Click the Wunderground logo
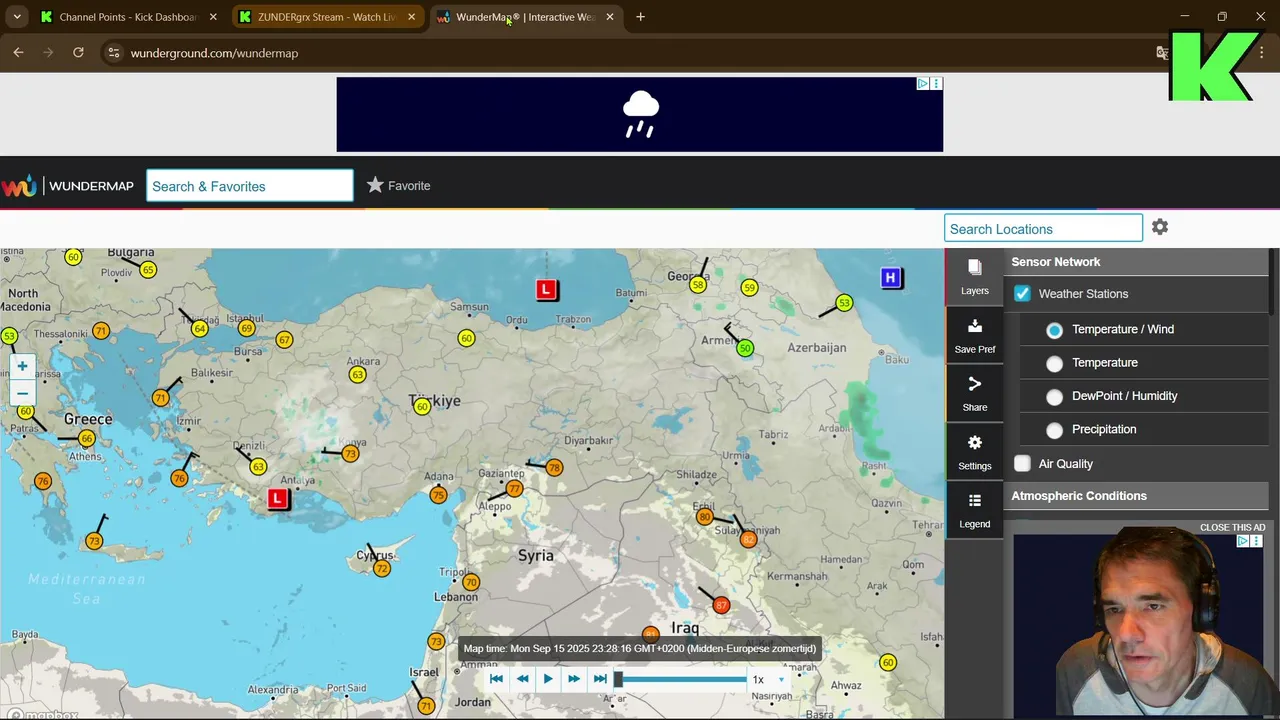1280x720 pixels. pos(18,186)
